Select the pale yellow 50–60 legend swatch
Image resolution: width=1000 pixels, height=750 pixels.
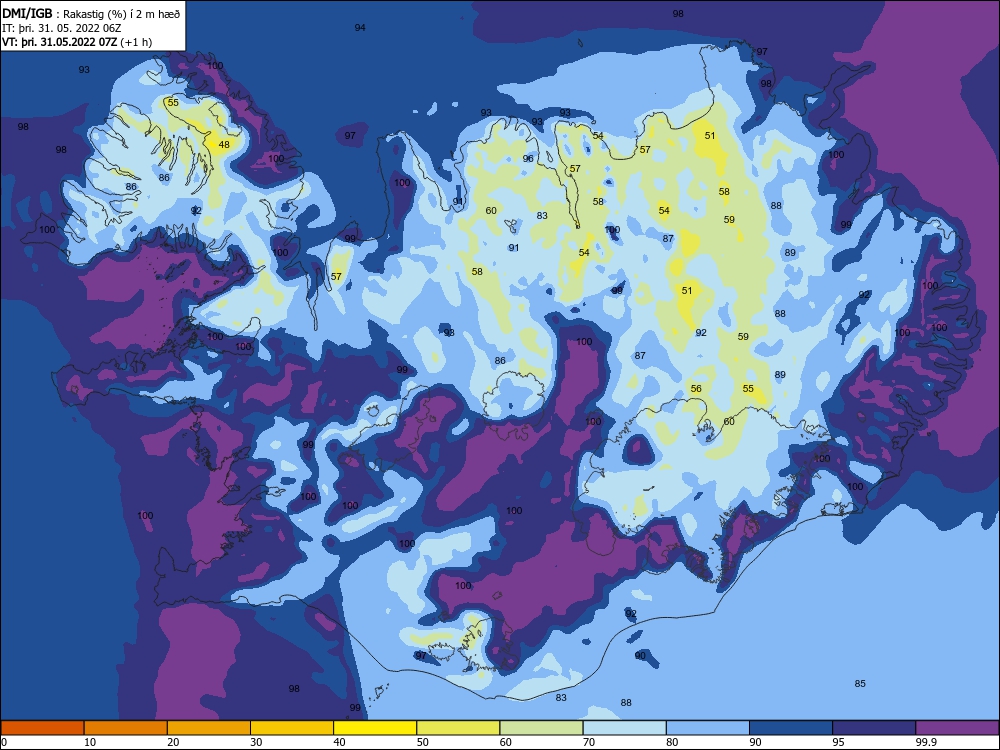[459, 728]
